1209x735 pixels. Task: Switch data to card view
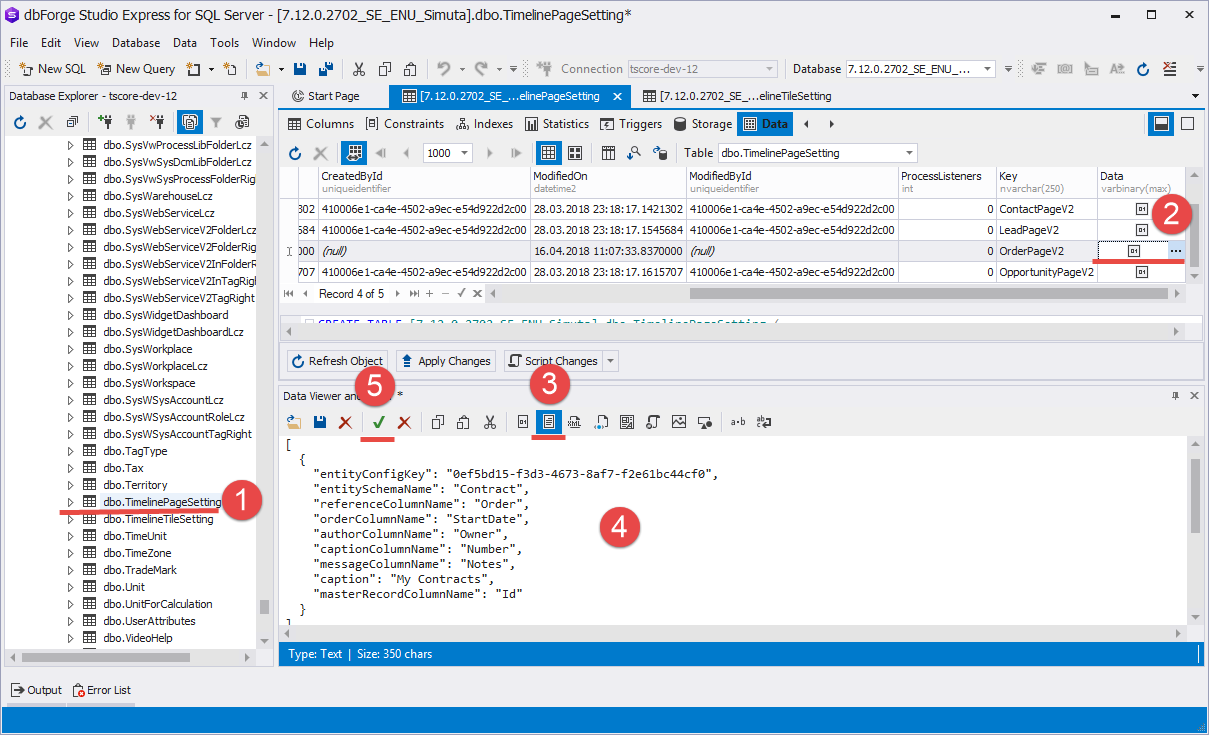tap(575, 153)
